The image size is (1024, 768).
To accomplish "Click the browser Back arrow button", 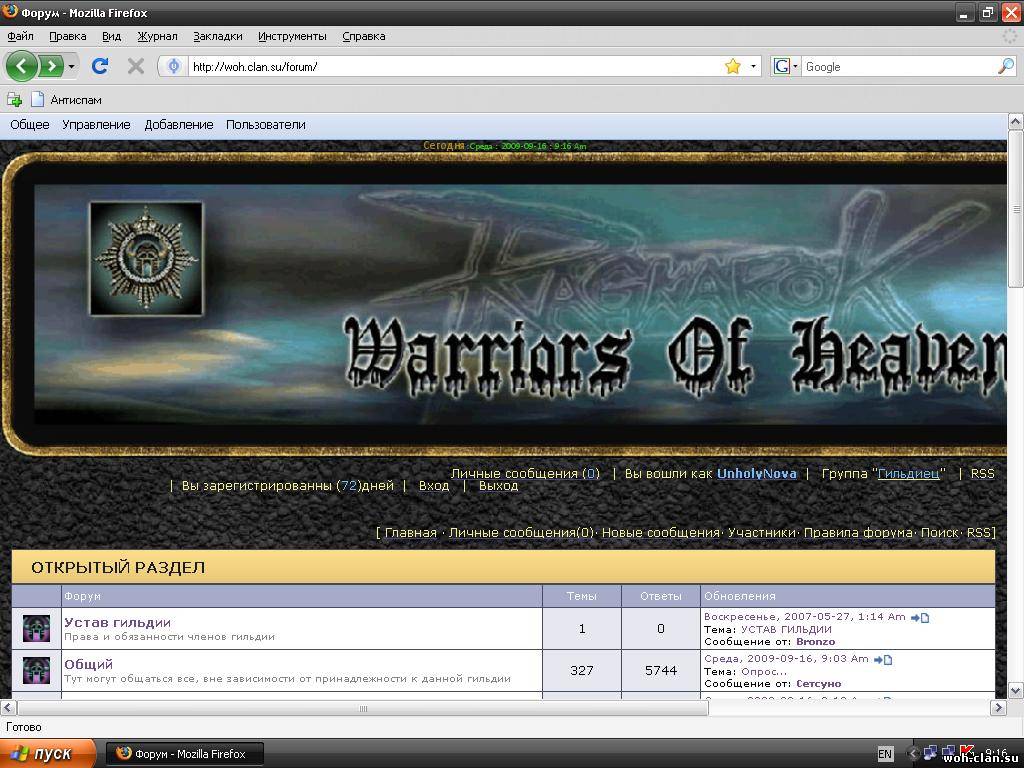I will [x=22, y=66].
